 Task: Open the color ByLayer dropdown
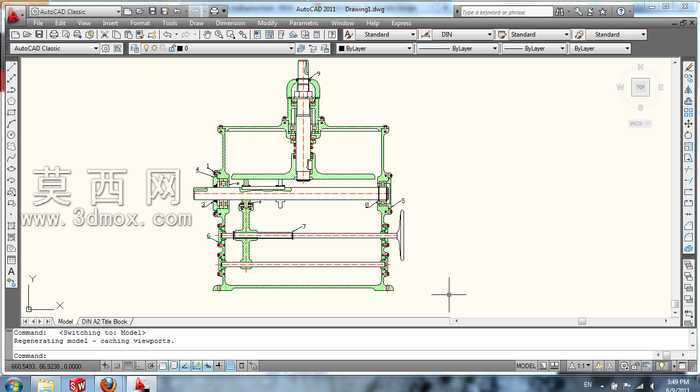pyautogui.click(x=409, y=48)
